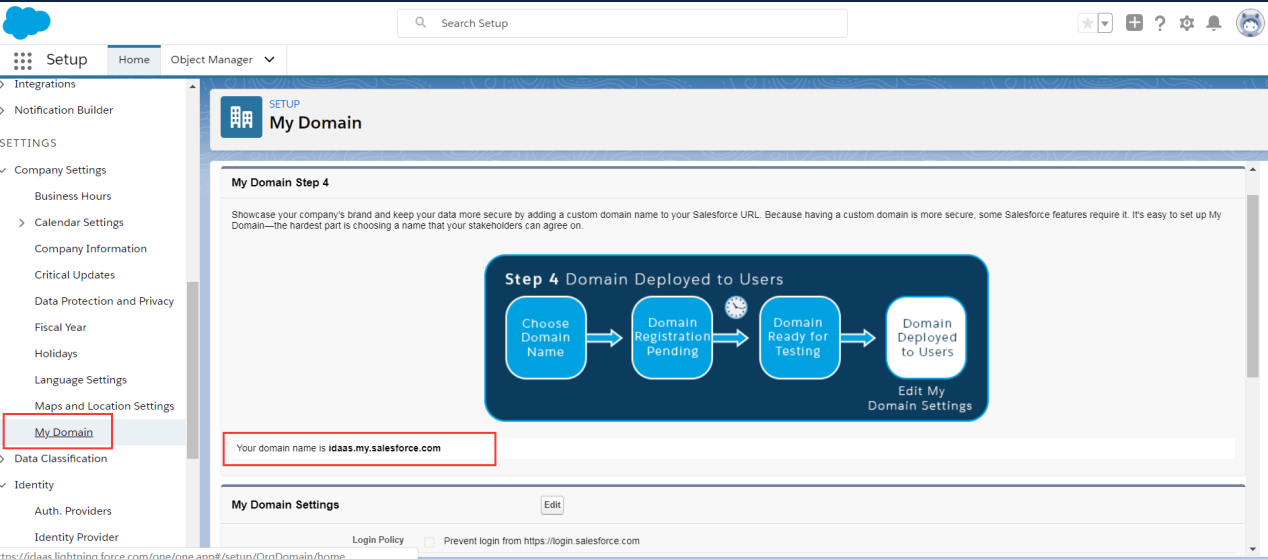Screen dimensions: 1268x559
Task: Open Maps and Location Settings
Action: tap(104, 406)
